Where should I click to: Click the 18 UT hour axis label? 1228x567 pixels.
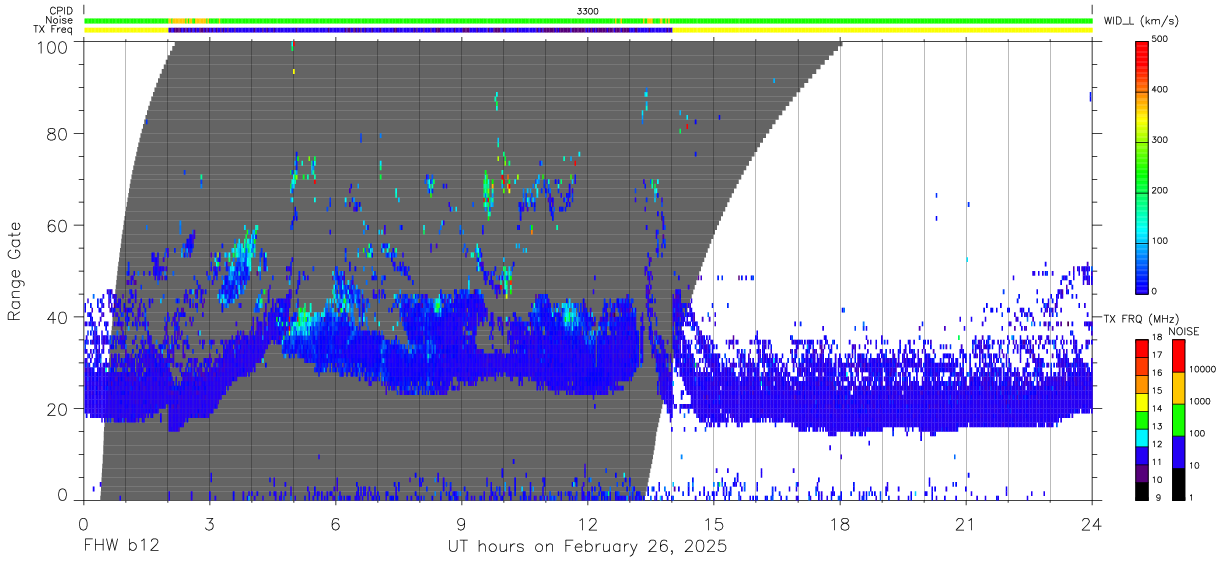click(x=840, y=523)
